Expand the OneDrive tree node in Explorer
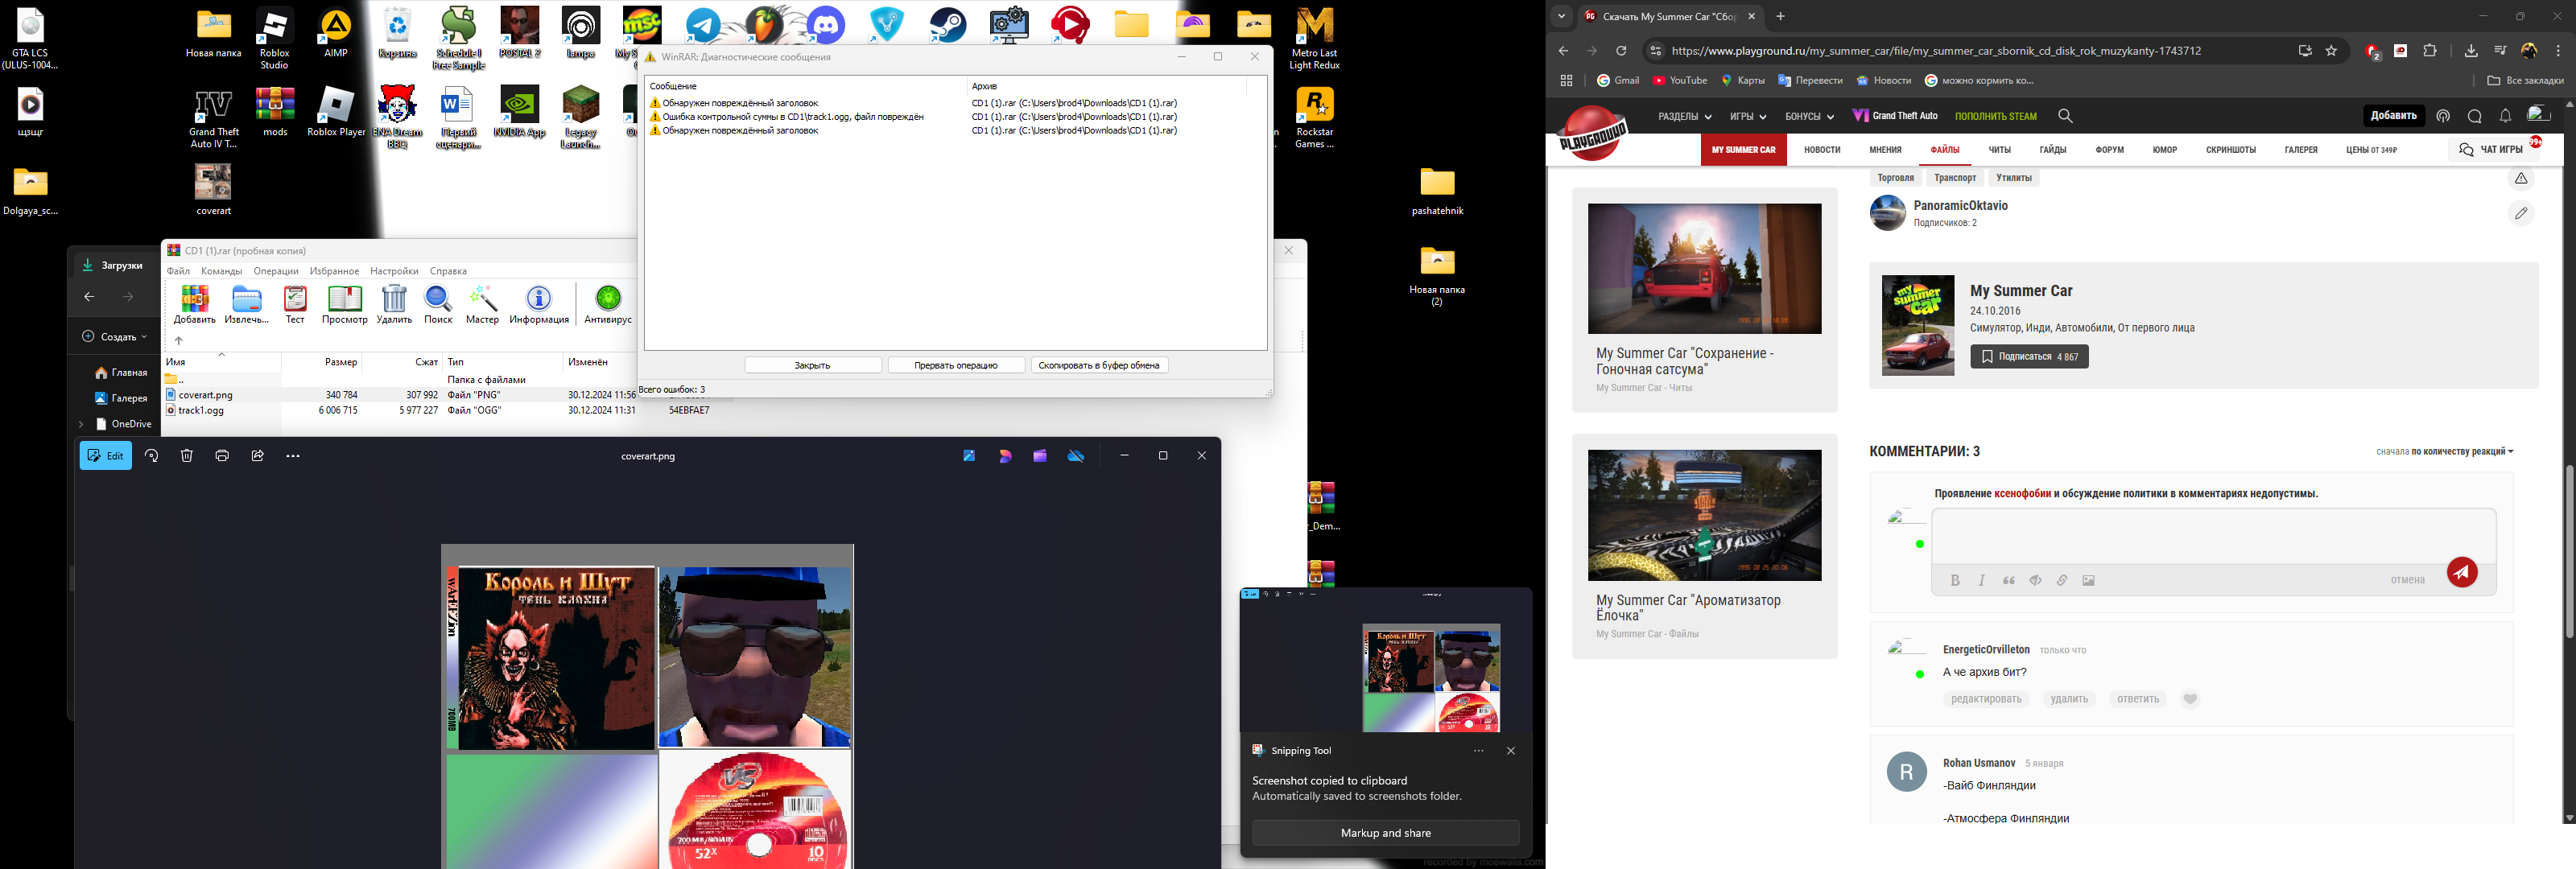 pos(81,424)
